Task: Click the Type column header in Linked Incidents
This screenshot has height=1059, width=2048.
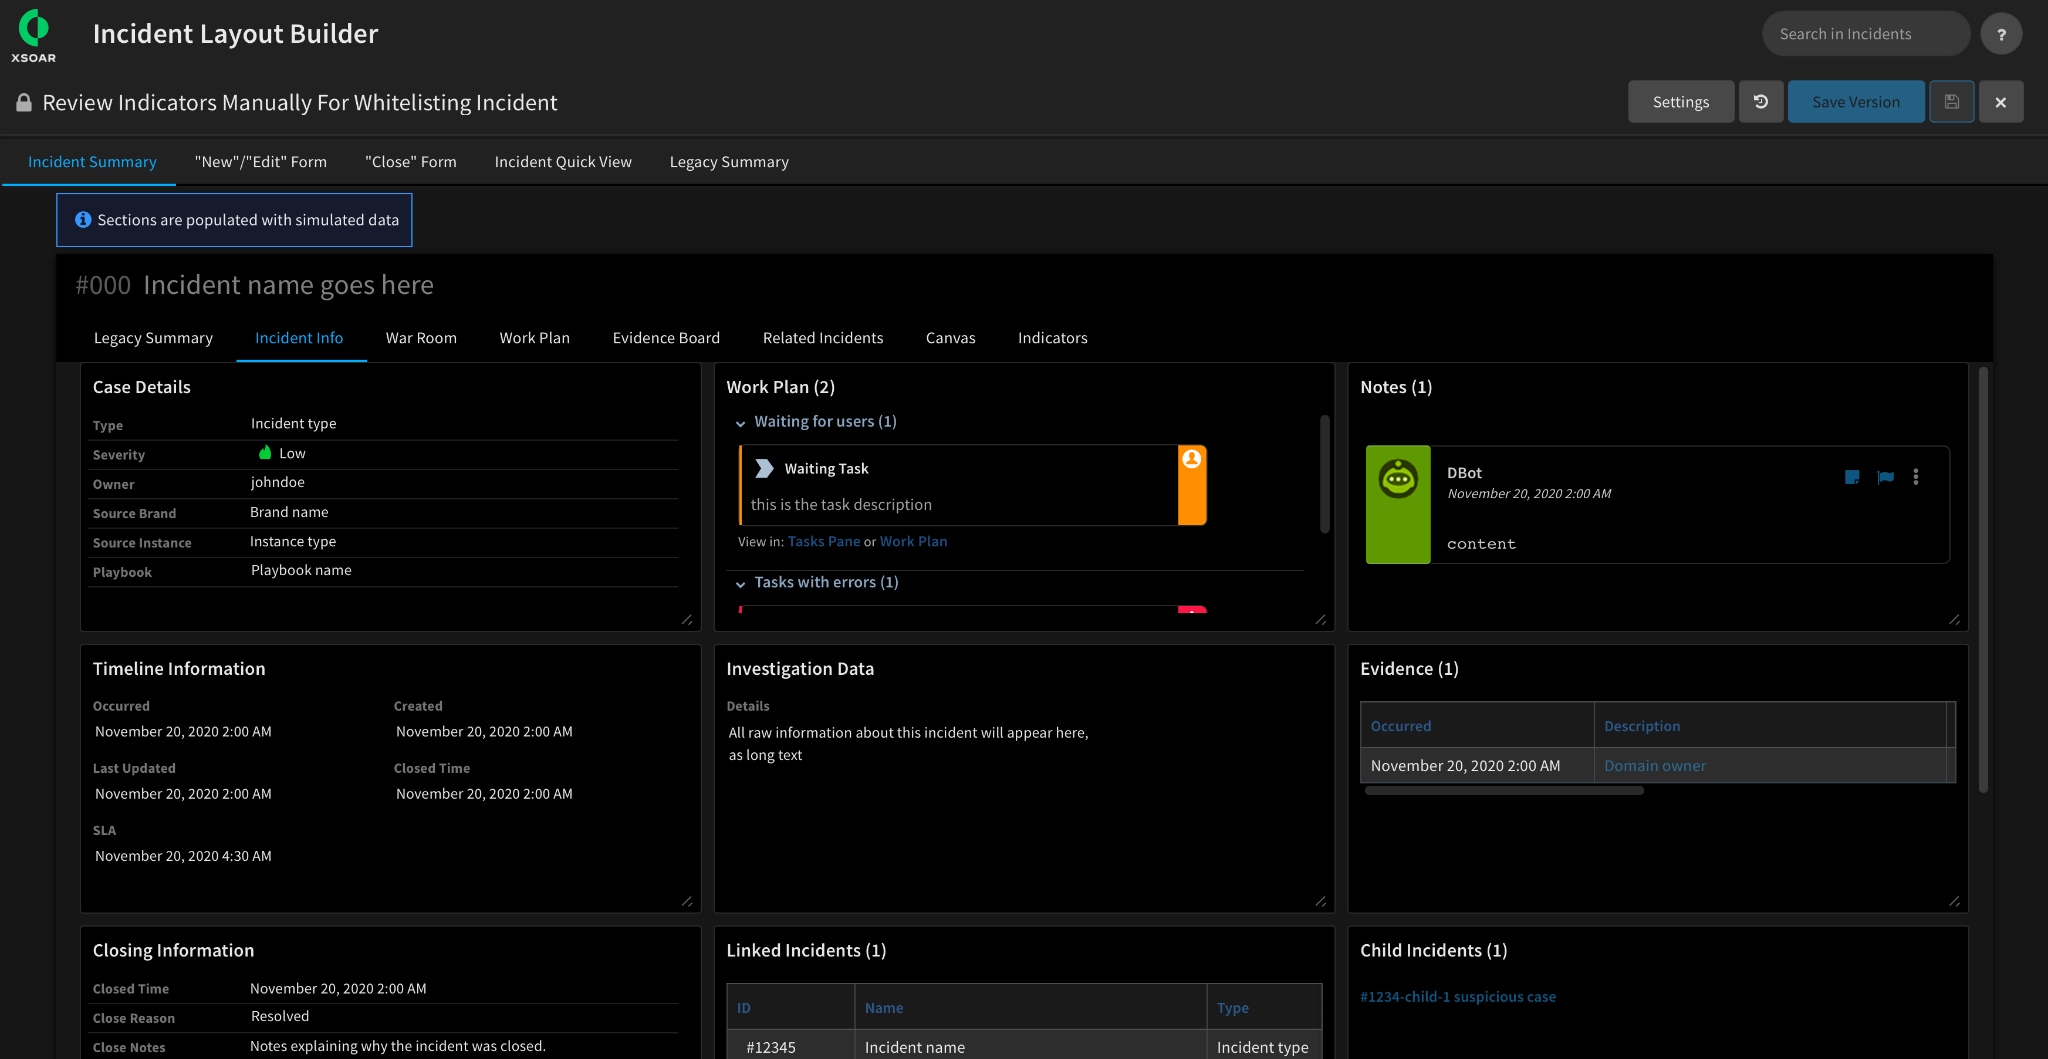Action: coord(1265,1008)
